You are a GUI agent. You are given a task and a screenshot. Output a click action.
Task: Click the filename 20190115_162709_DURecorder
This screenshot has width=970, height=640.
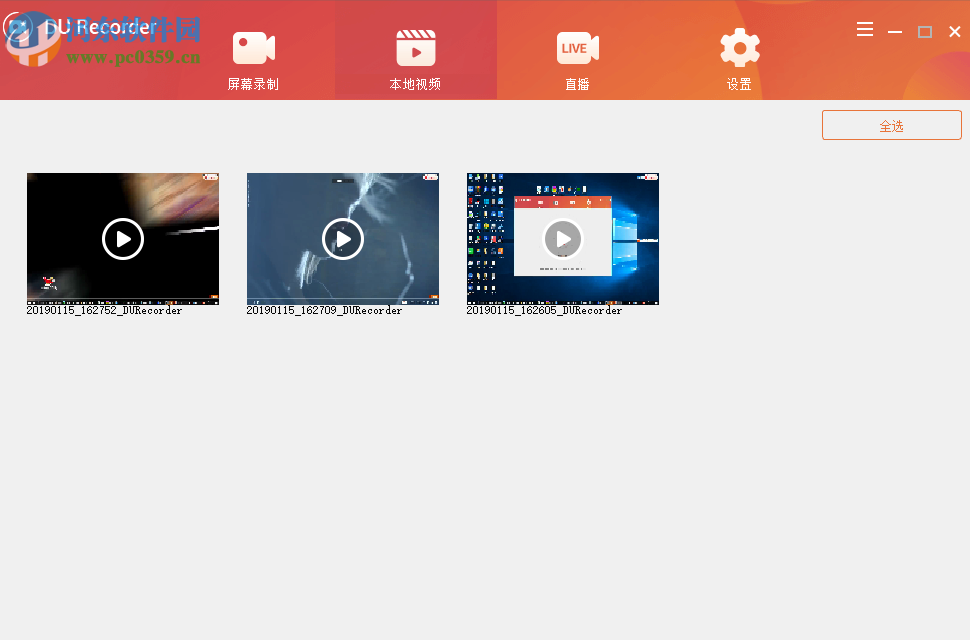tap(323, 310)
